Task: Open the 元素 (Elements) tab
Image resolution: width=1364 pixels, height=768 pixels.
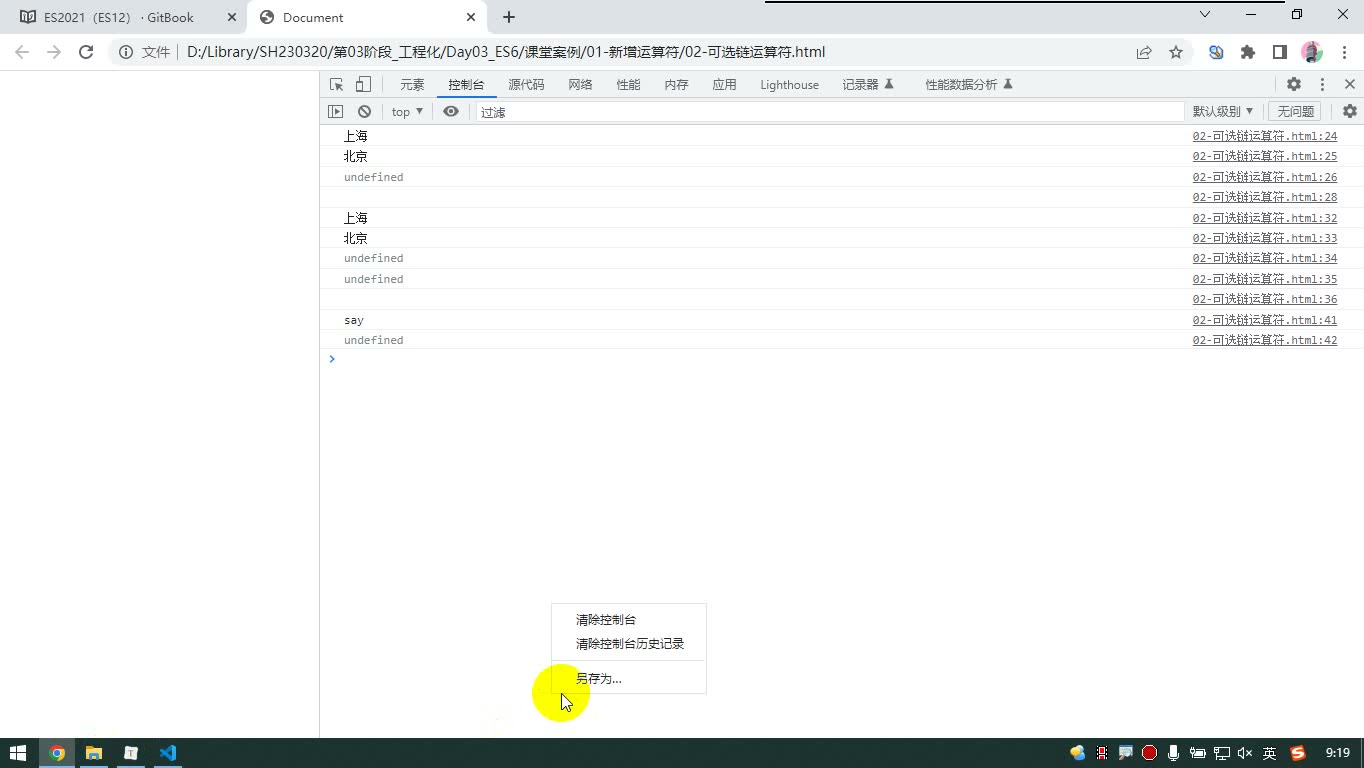Action: [x=412, y=85]
